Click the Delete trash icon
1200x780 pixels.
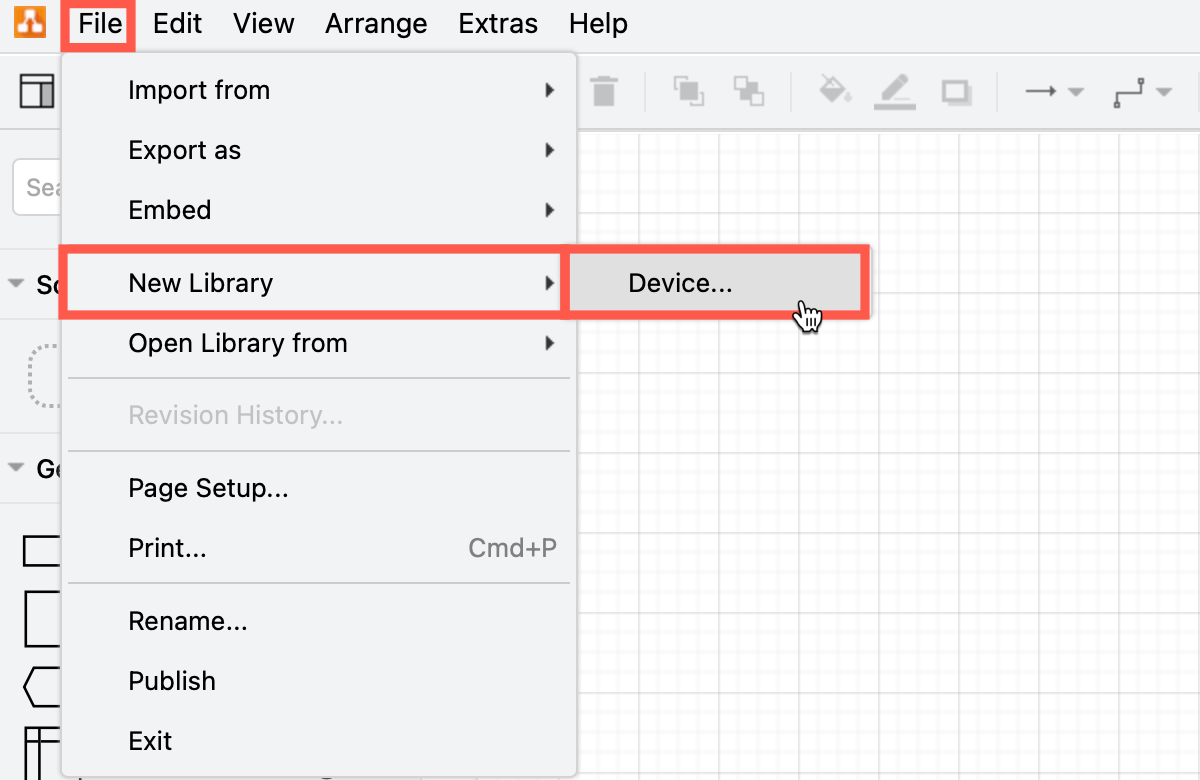(x=604, y=91)
